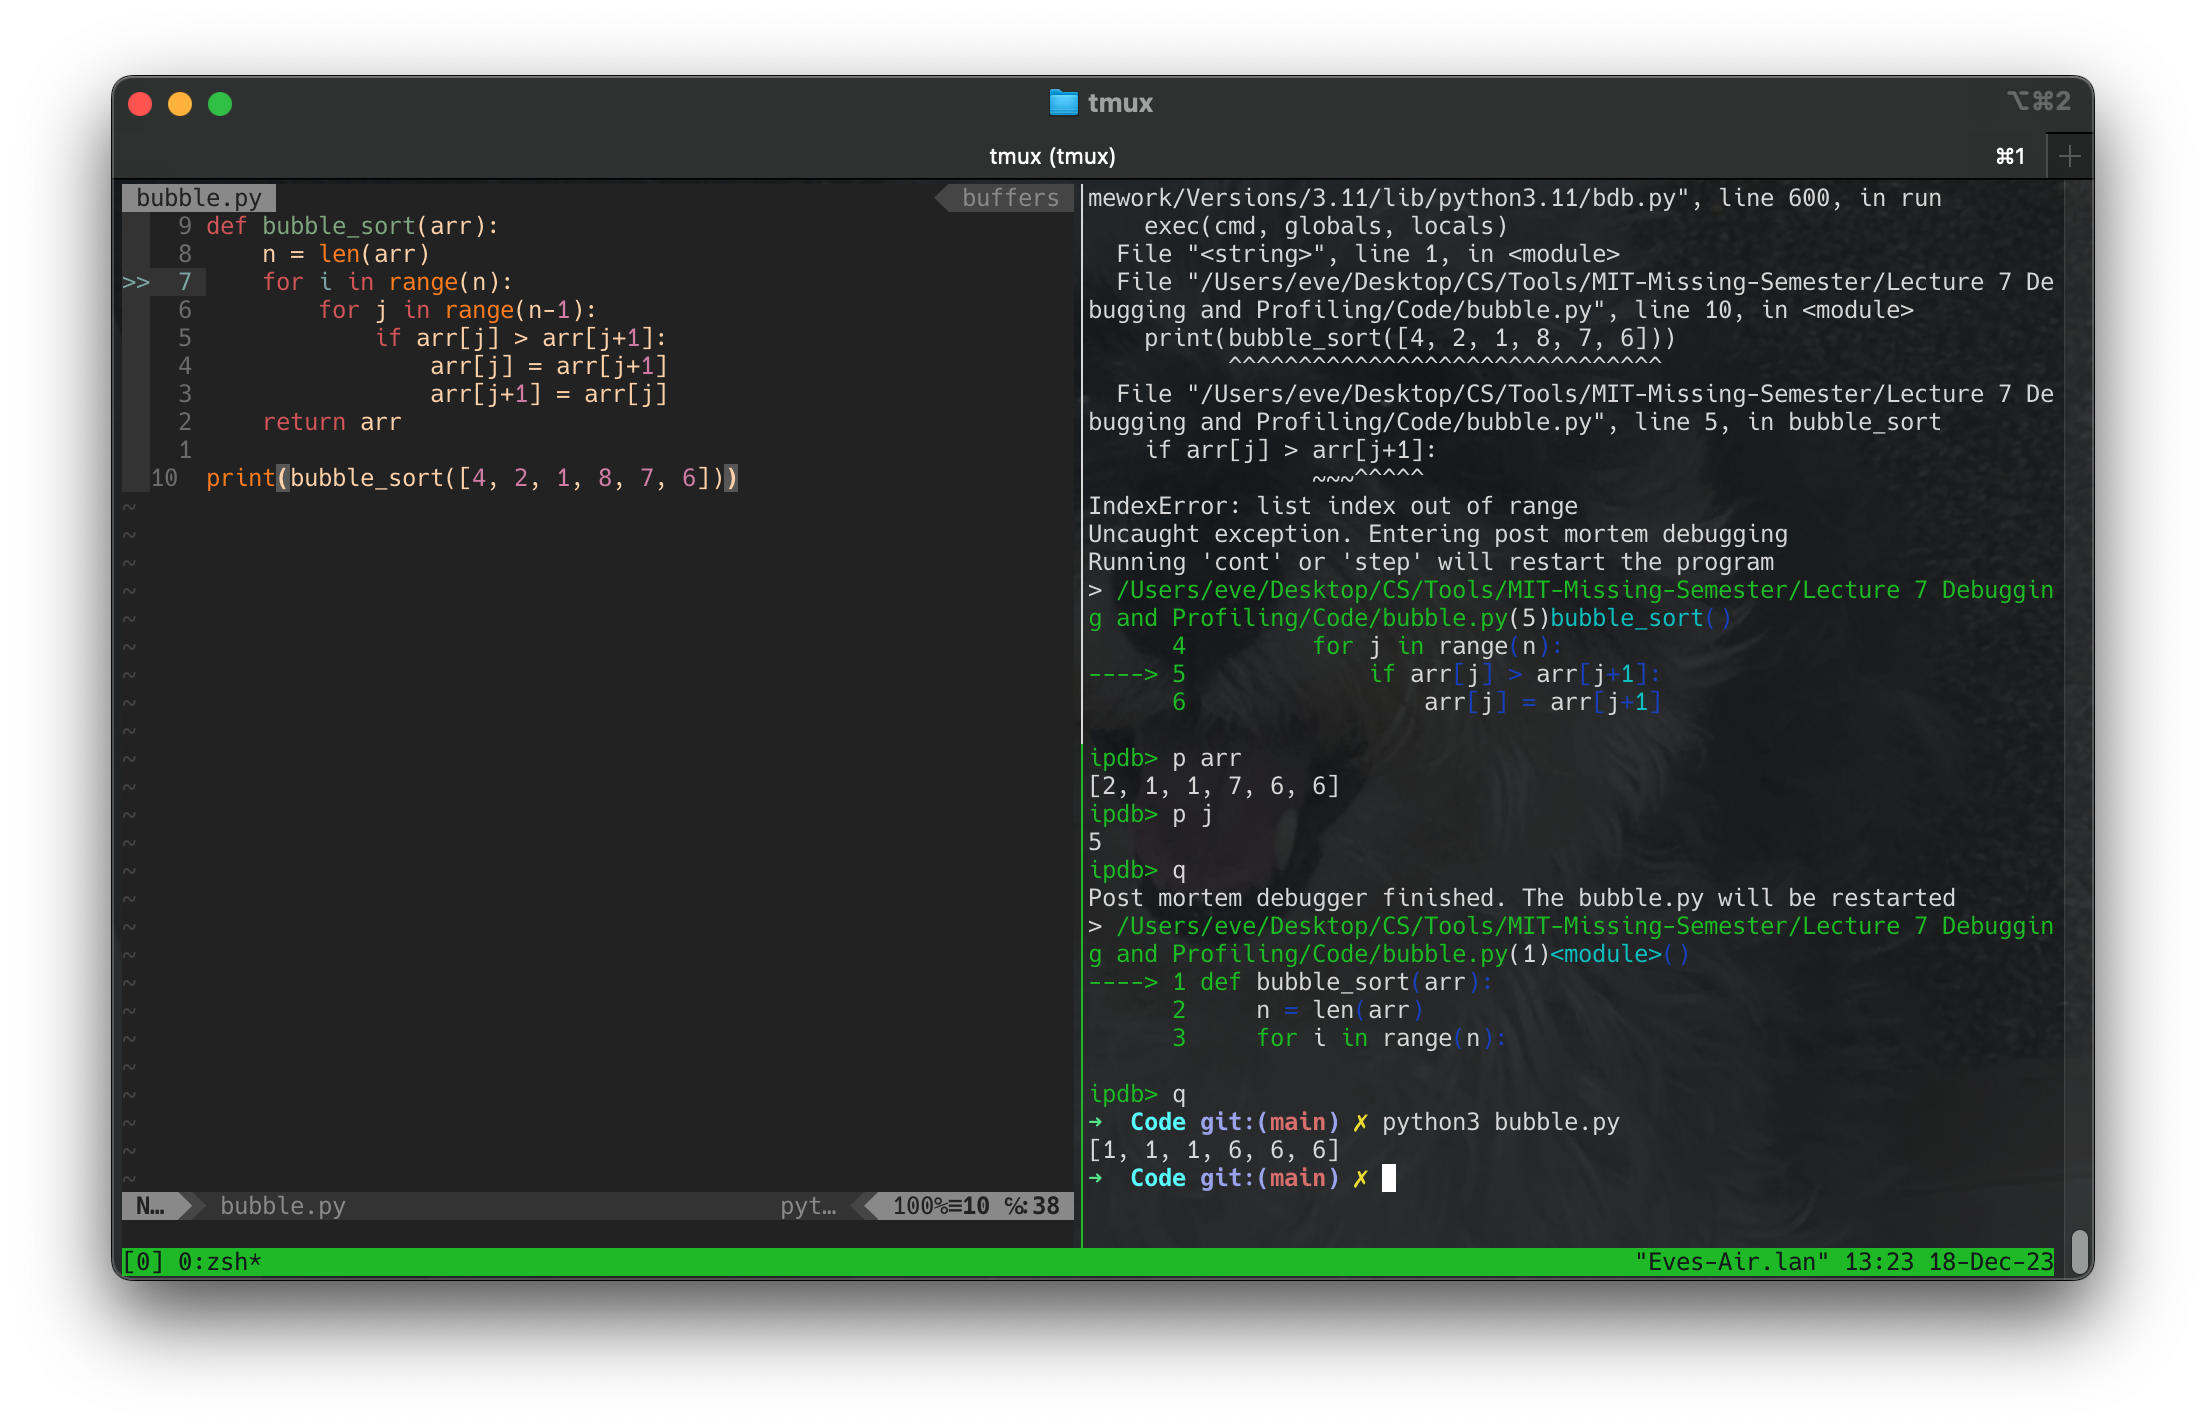This screenshot has height=1428, width=2206.
Task: Select the ">>" debug marker beside line 7
Action: click(x=138, y=282)
